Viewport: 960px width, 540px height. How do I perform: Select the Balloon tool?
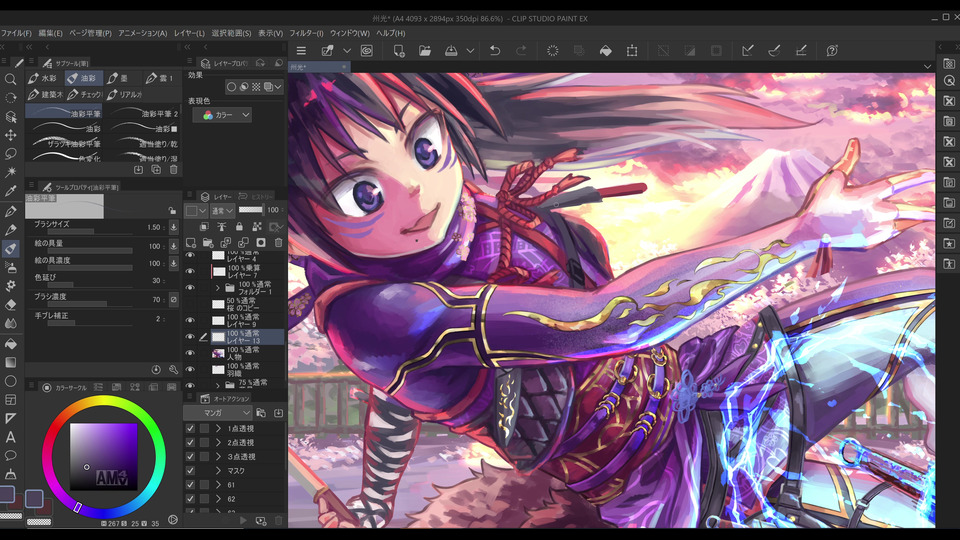[11, 455]
